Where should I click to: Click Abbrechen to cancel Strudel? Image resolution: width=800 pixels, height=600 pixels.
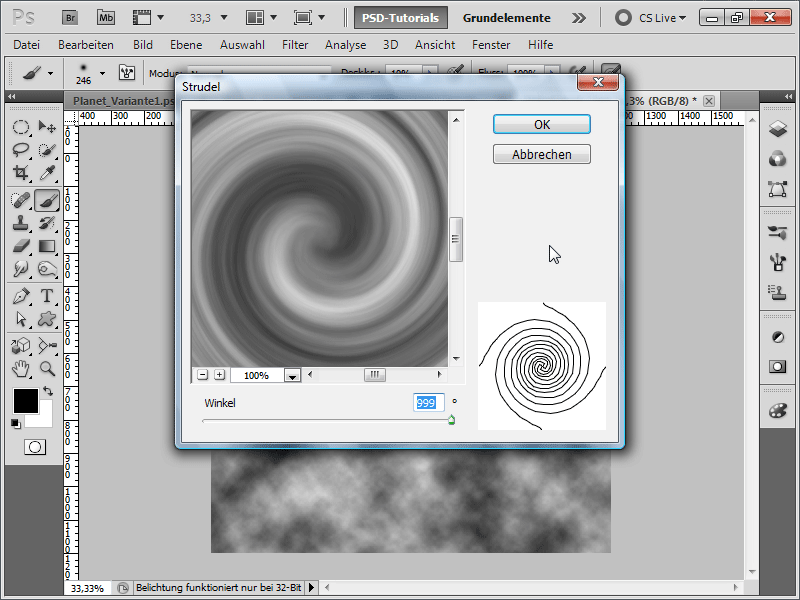pos(542,154)
